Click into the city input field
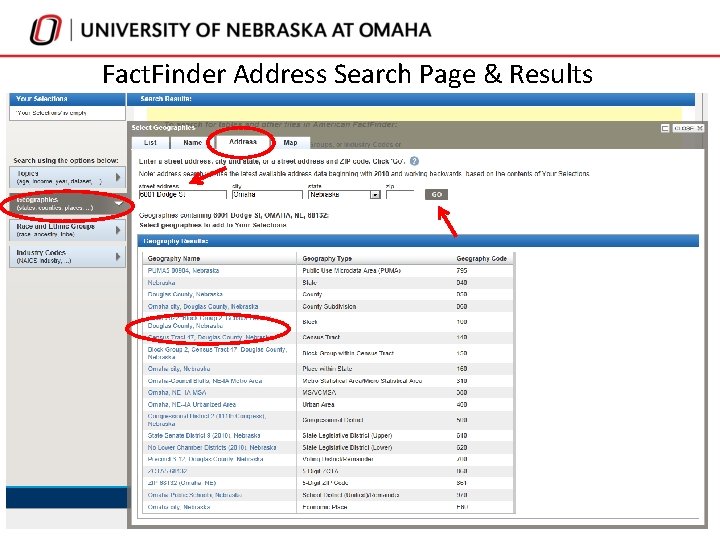The width and height of the screenshot is (720, 540). point(267,195)
